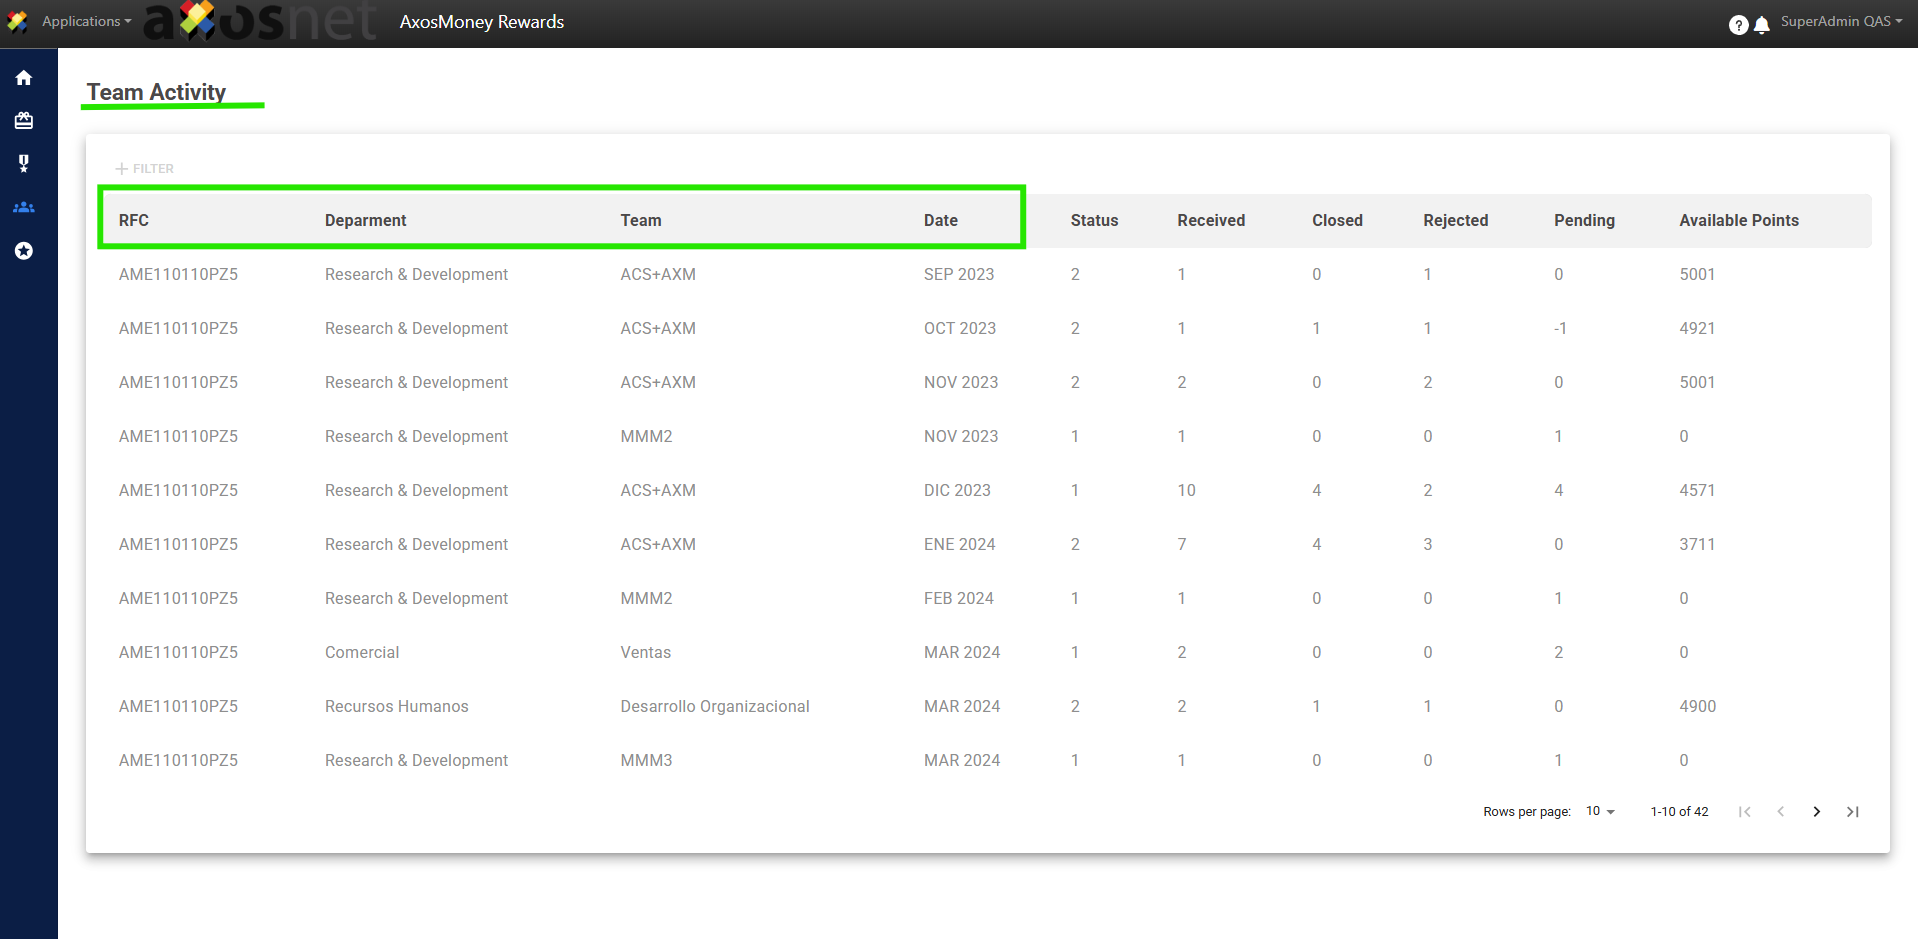
Task: Open the help question mark icon
Action: pyautogui.click(x=1738, y=25)
